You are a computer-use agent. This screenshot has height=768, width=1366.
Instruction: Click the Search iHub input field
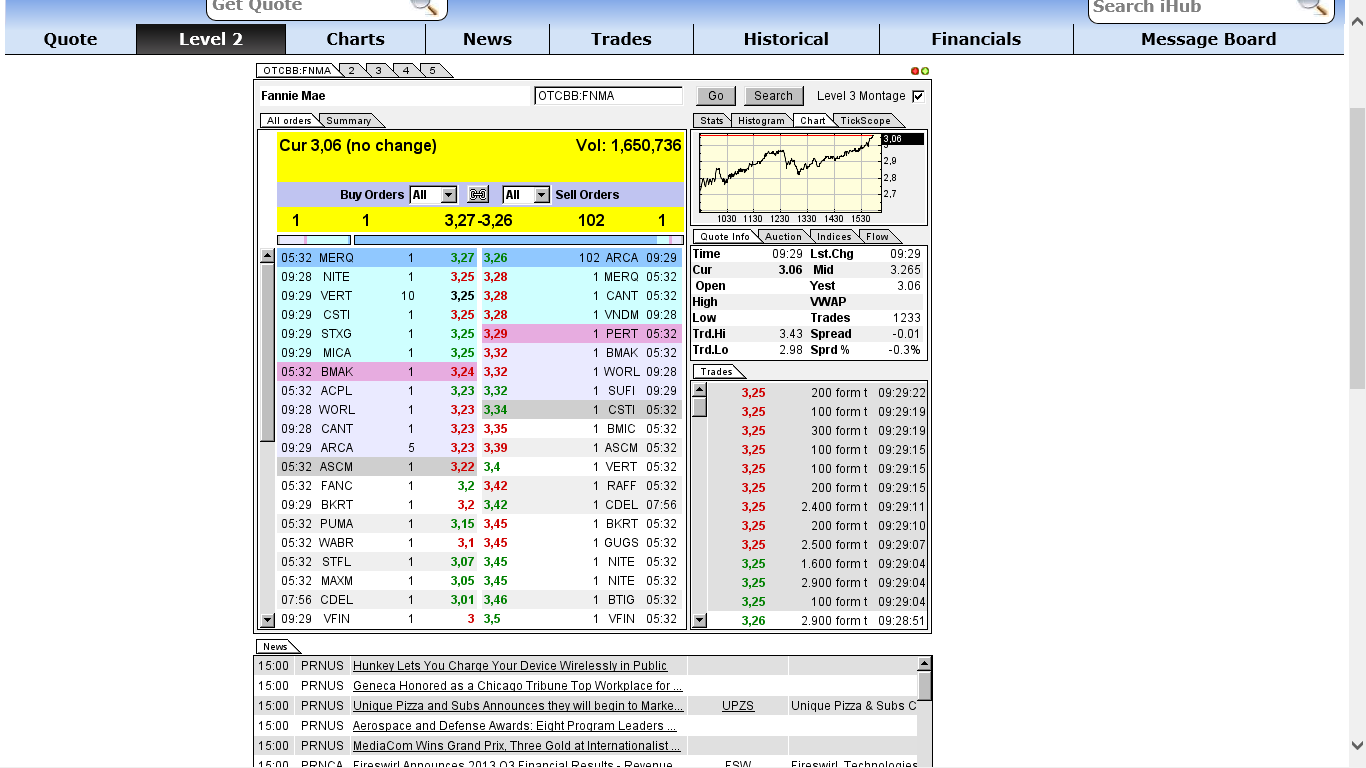point(1193,6)
